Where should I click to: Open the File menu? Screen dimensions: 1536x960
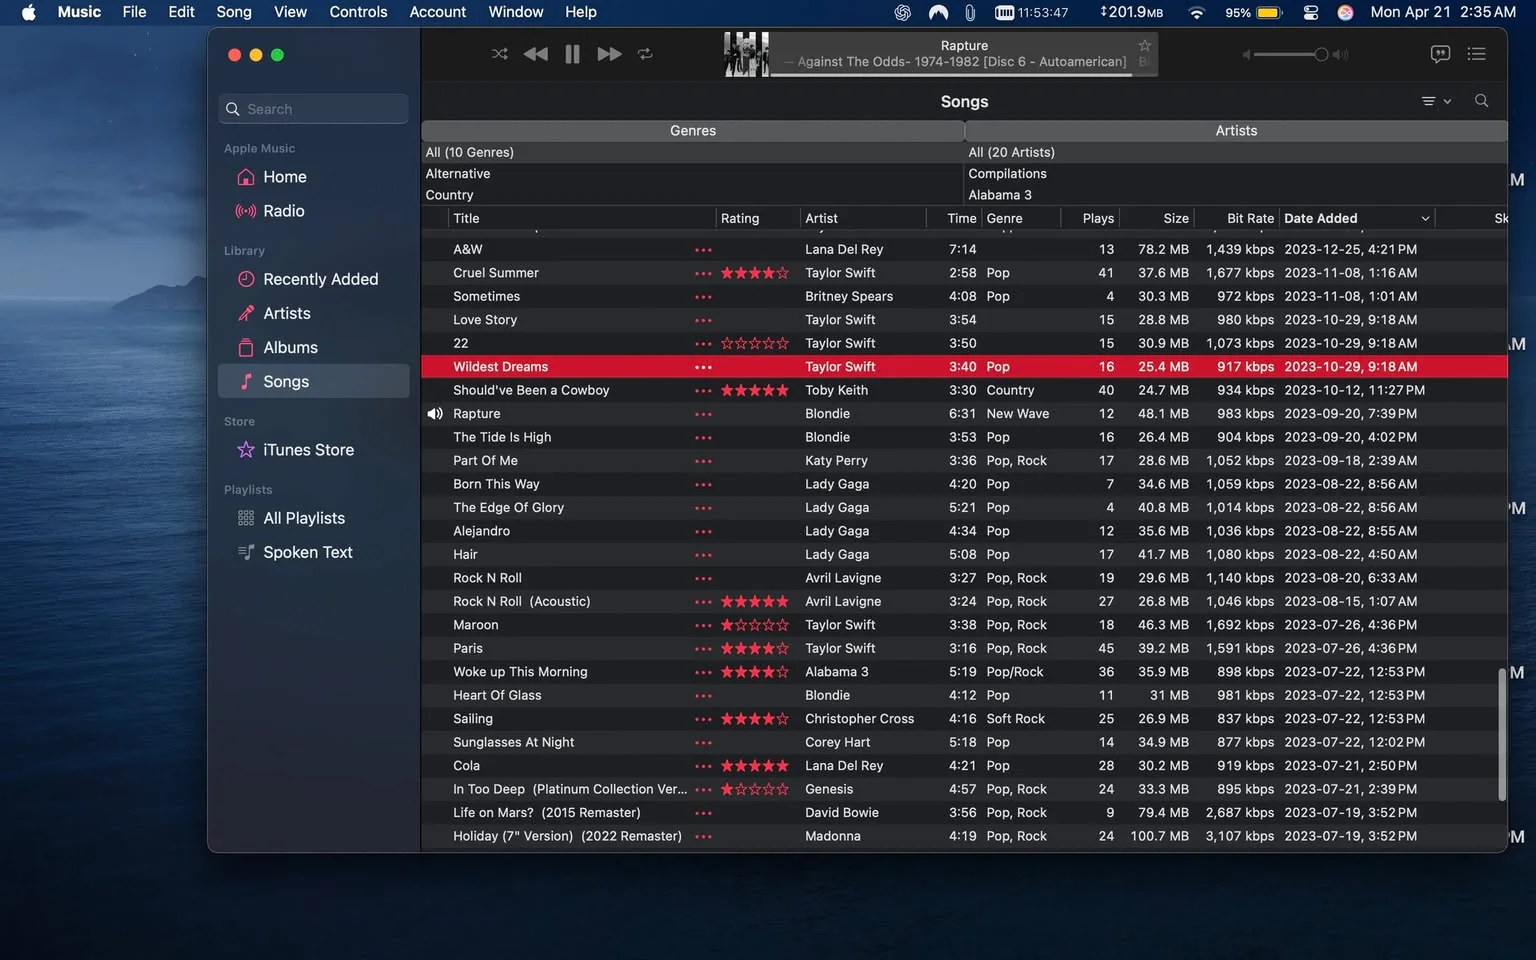click(x=134, y=12)
